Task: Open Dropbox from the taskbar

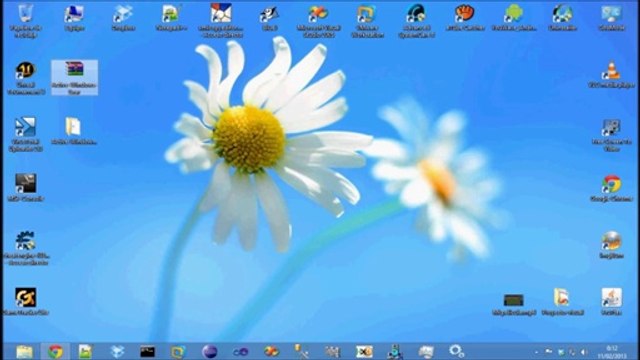Action: click(117, 351)
